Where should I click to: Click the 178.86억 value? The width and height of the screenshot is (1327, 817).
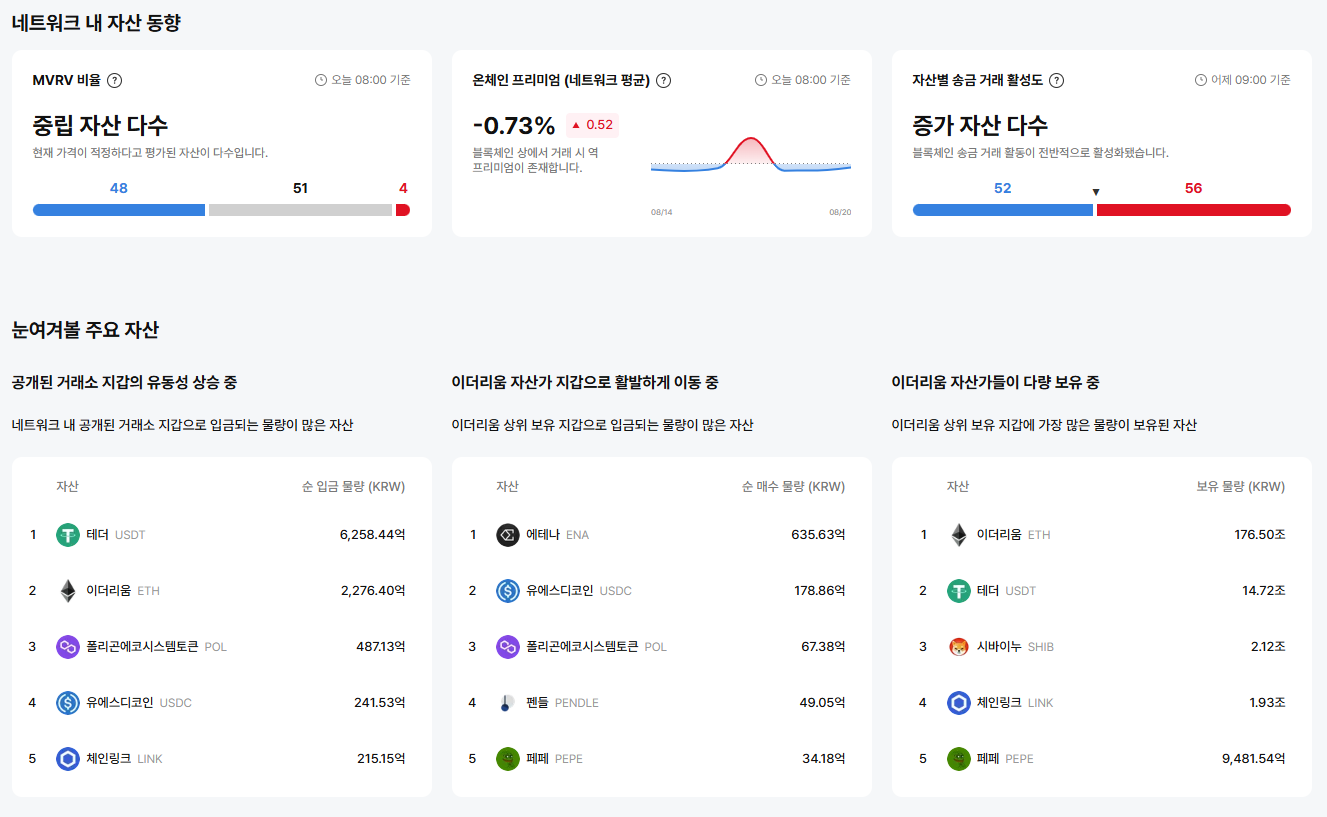coord(820,591)
